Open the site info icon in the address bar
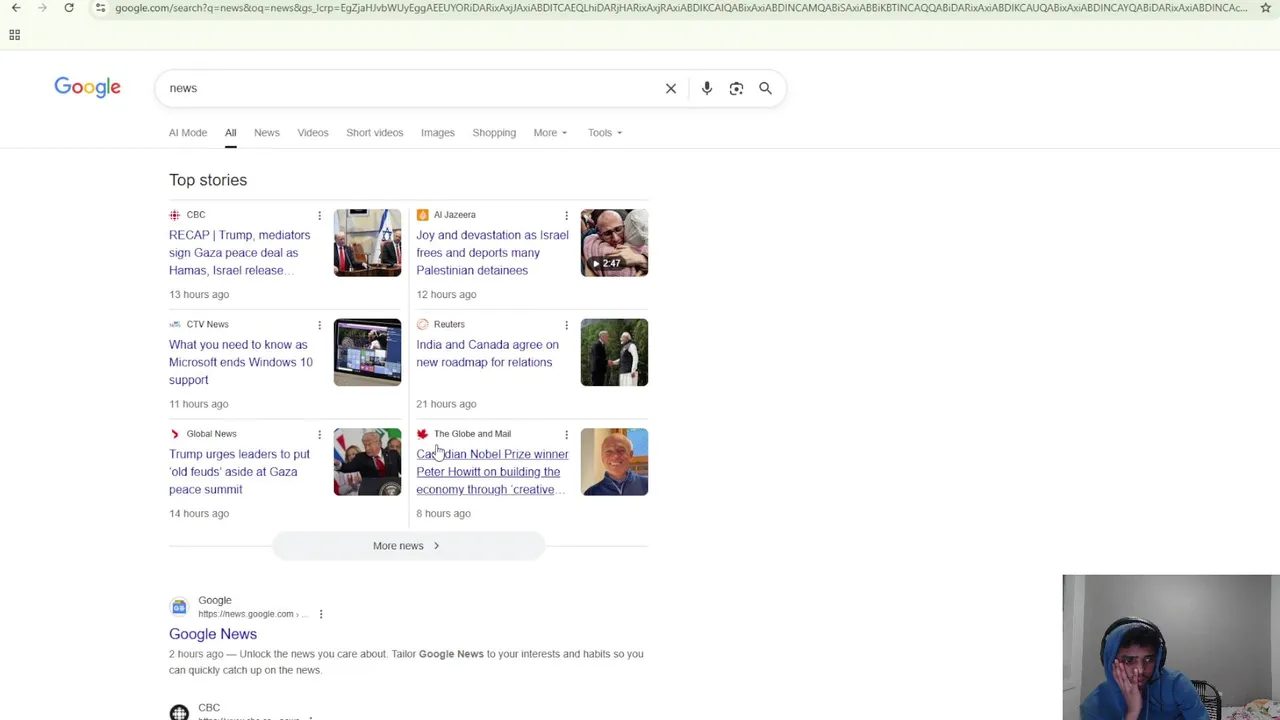 100,8
